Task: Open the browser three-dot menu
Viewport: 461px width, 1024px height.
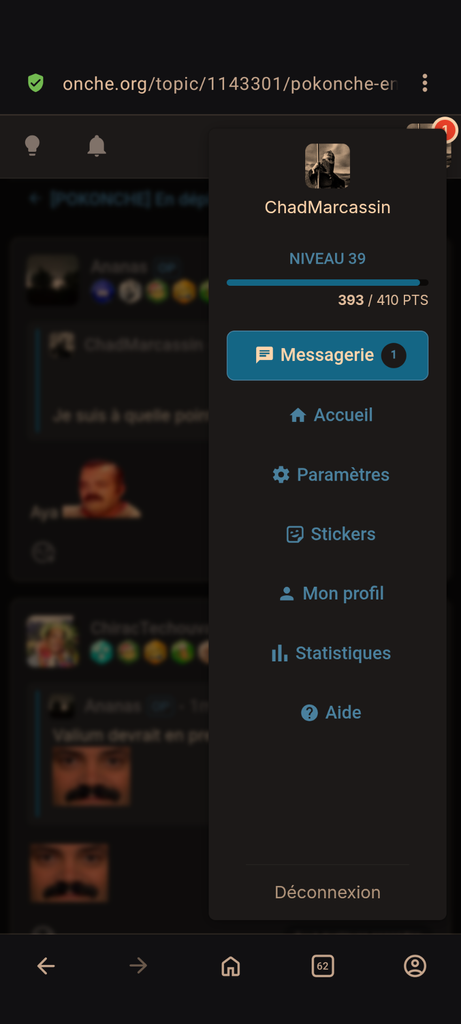Action: point(425,83)
